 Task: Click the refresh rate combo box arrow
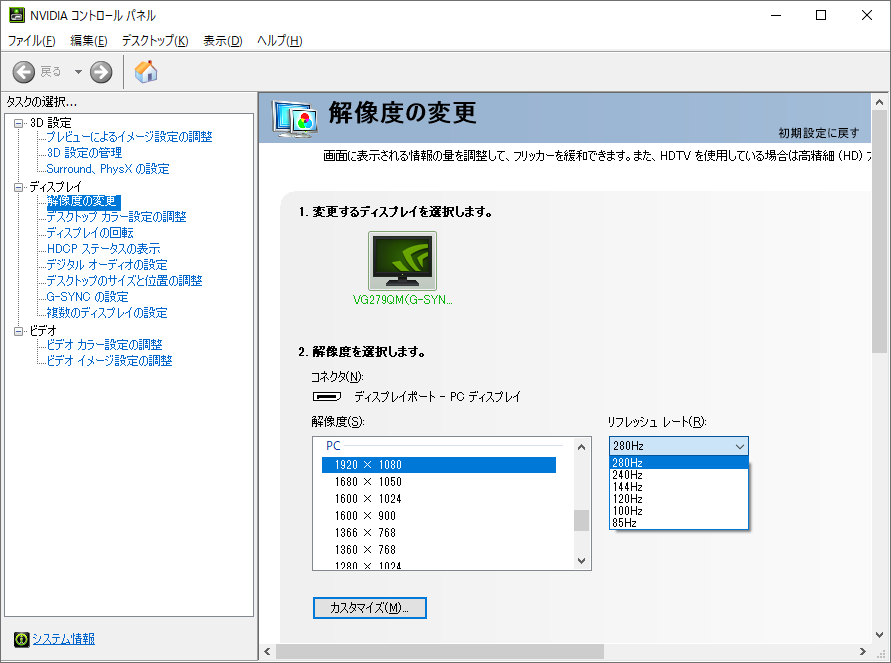coord(739,447)
